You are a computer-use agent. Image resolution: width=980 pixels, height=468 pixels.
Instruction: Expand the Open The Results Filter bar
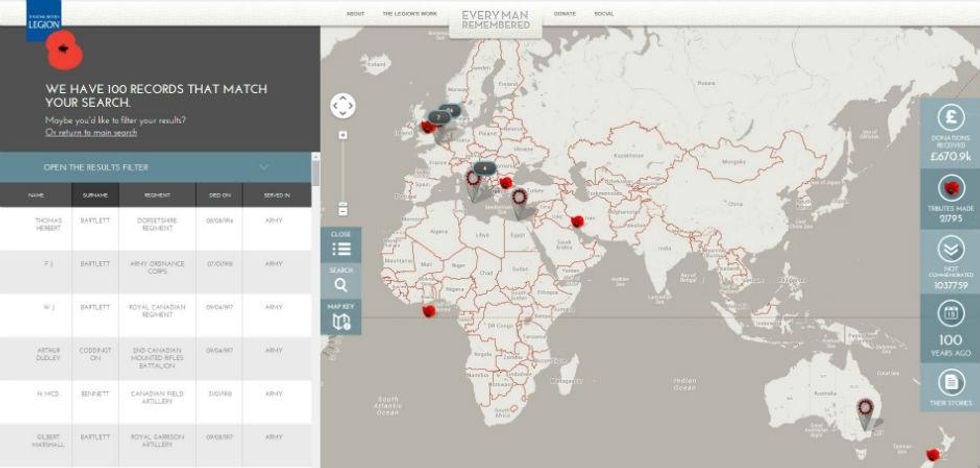click(156, 167)
